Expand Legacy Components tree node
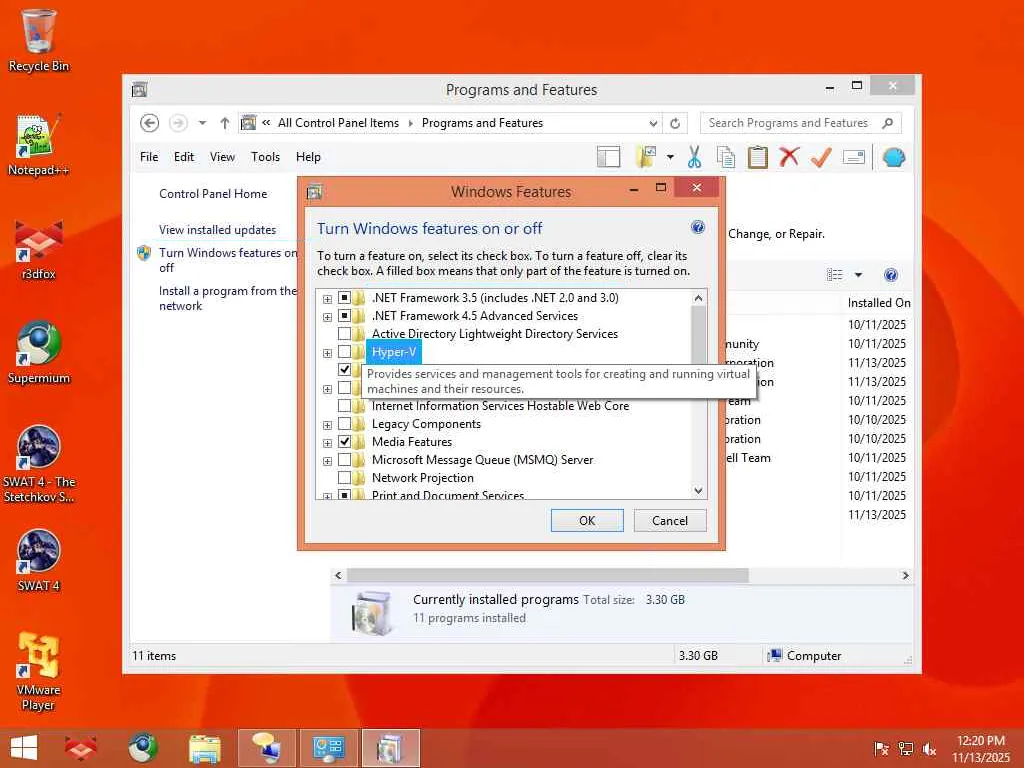Screen dimensions: 1024x768 pos(327,425)
